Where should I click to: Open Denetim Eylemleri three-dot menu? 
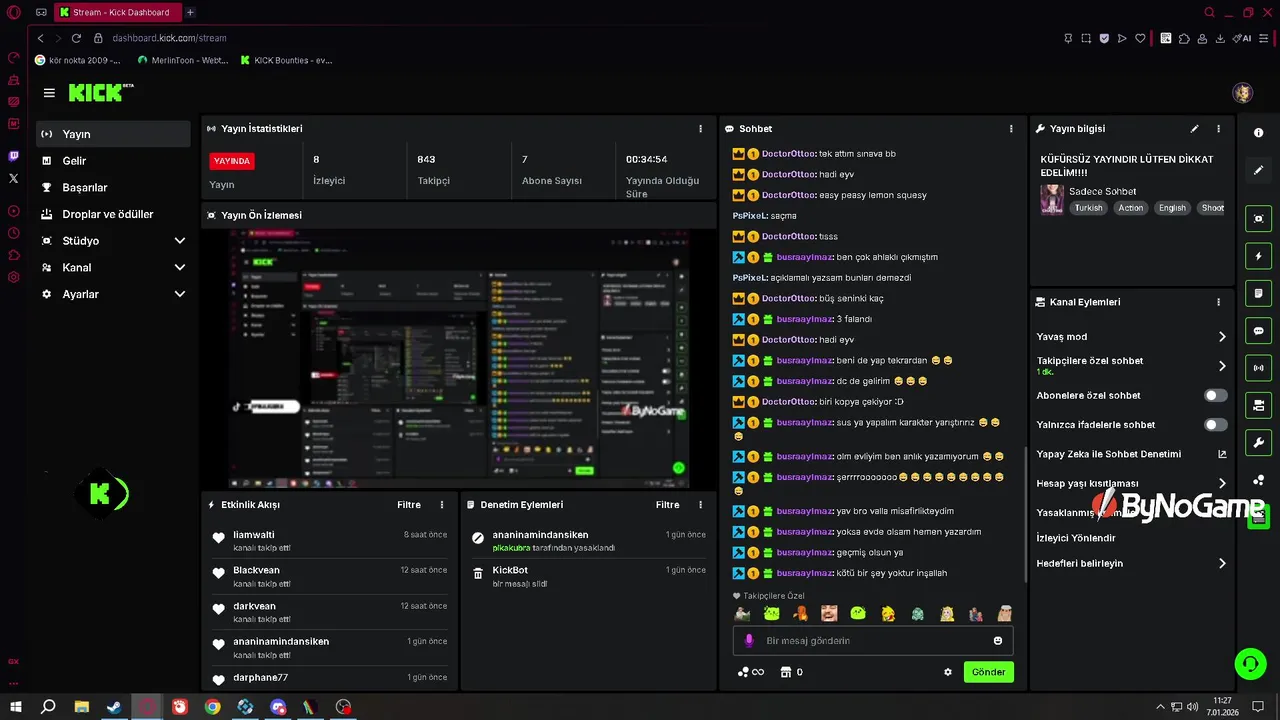click(700, 505)
